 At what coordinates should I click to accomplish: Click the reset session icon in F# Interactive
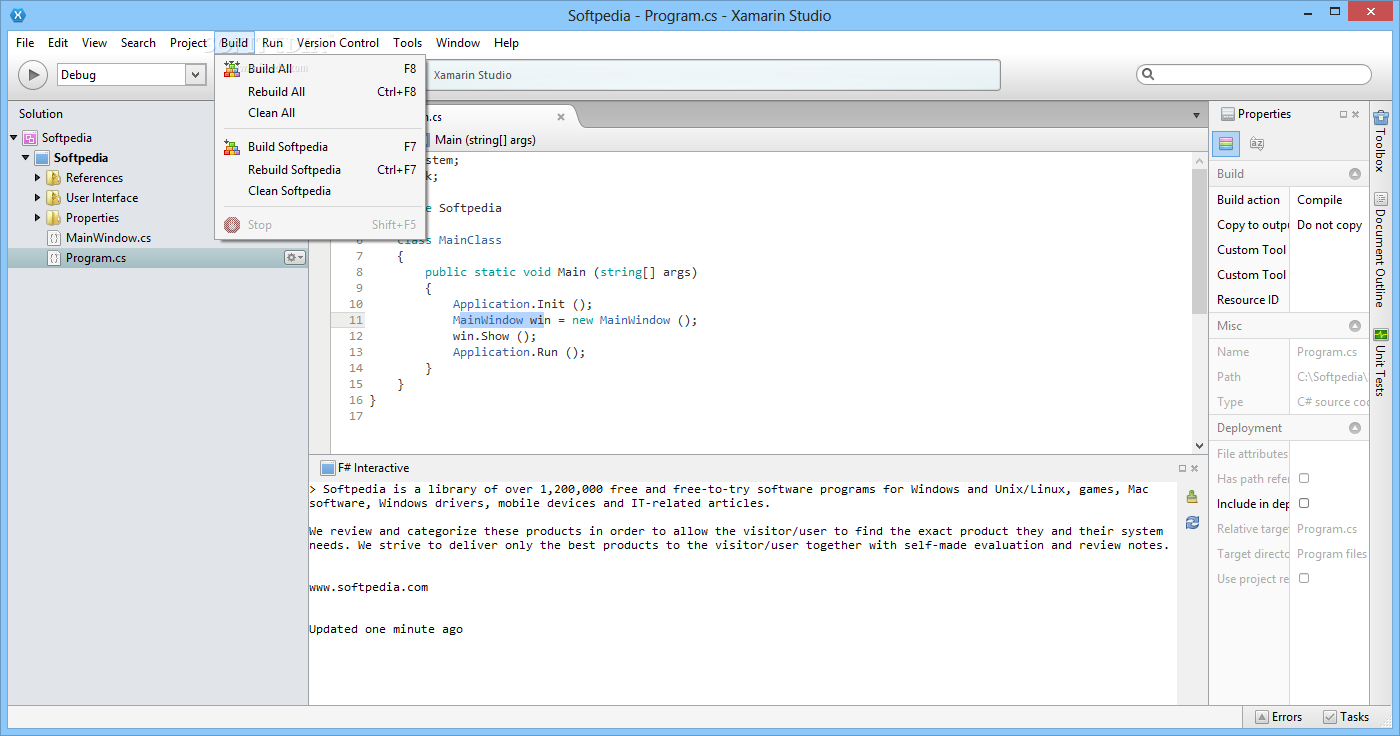[x=1192, y=522]
